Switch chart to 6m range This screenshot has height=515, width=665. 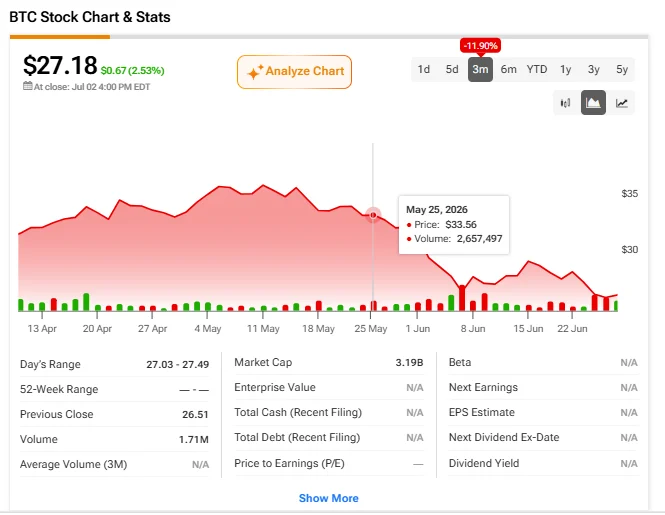(x=509, y=69)
